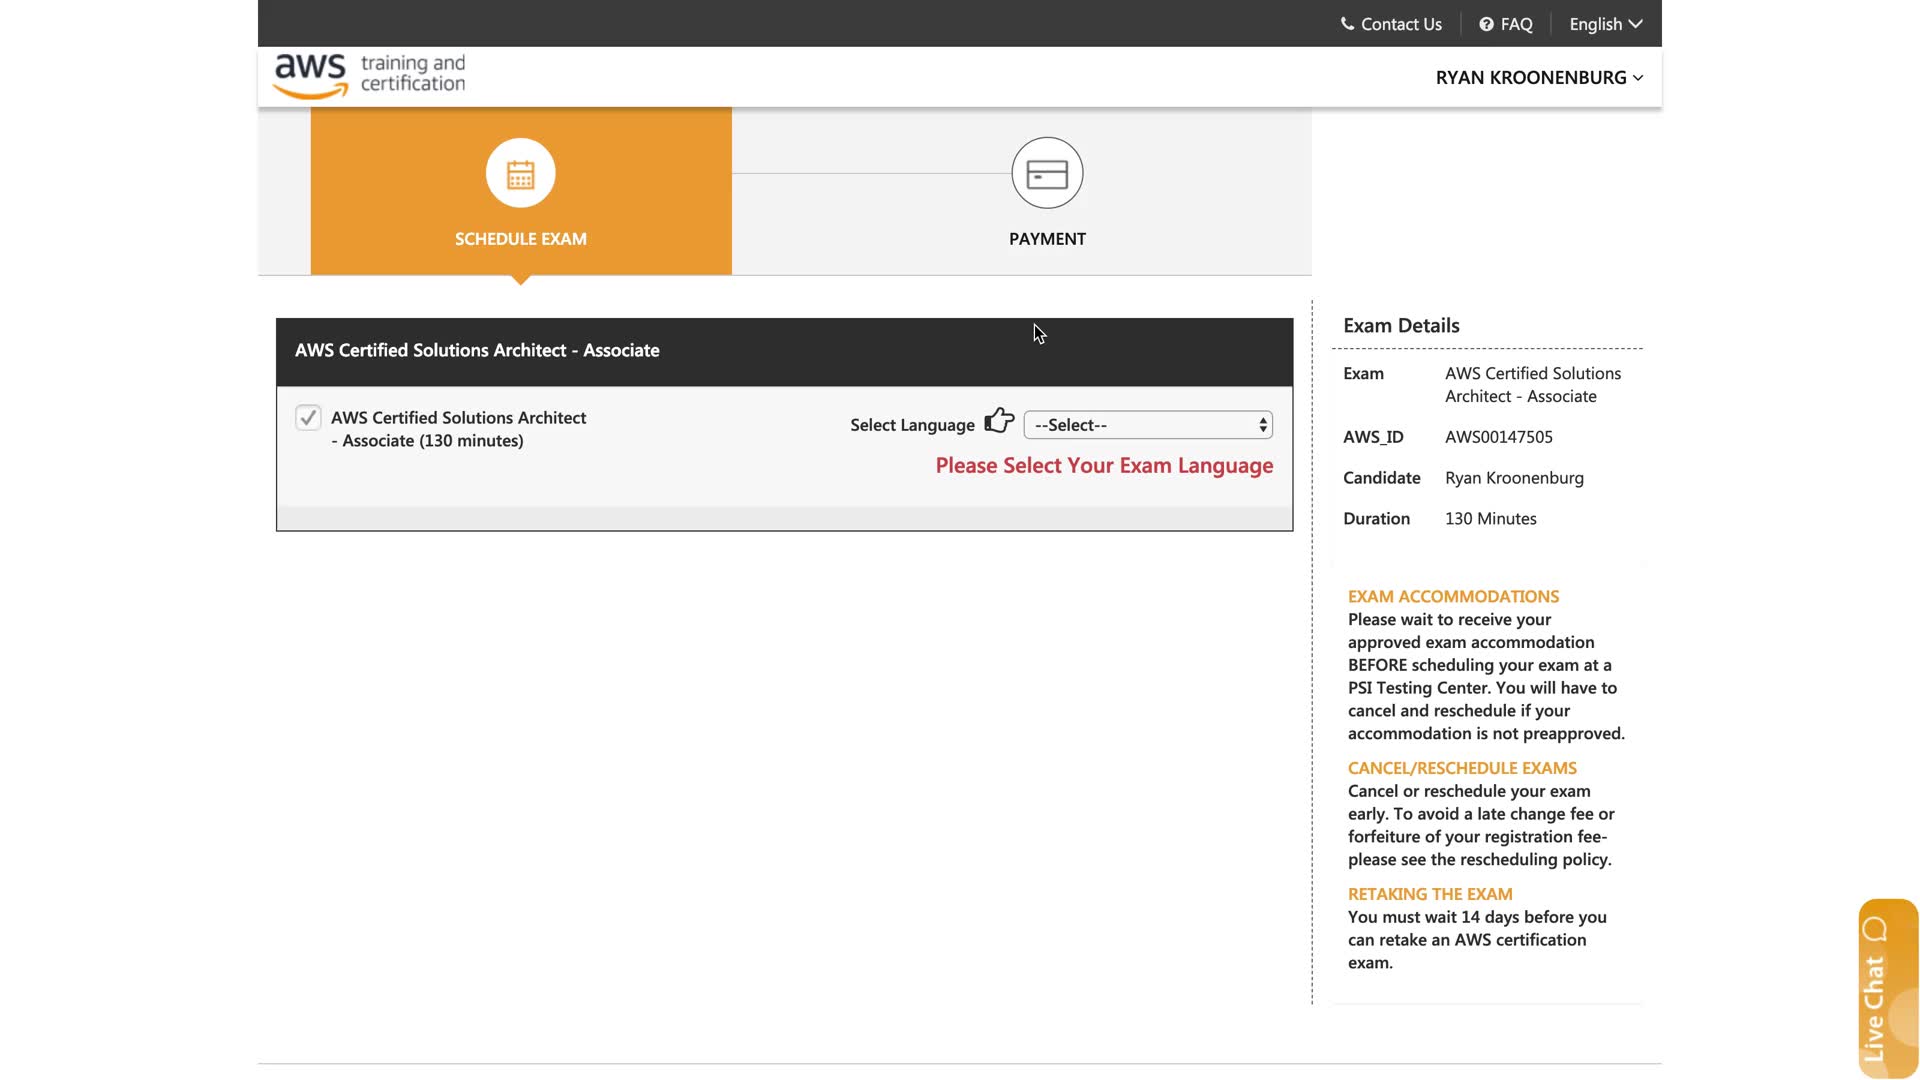Screen dimensions: 1920x1080
Task: Click the Cancel/Reschedule Exams heading
Action: tap(1461, 768)
